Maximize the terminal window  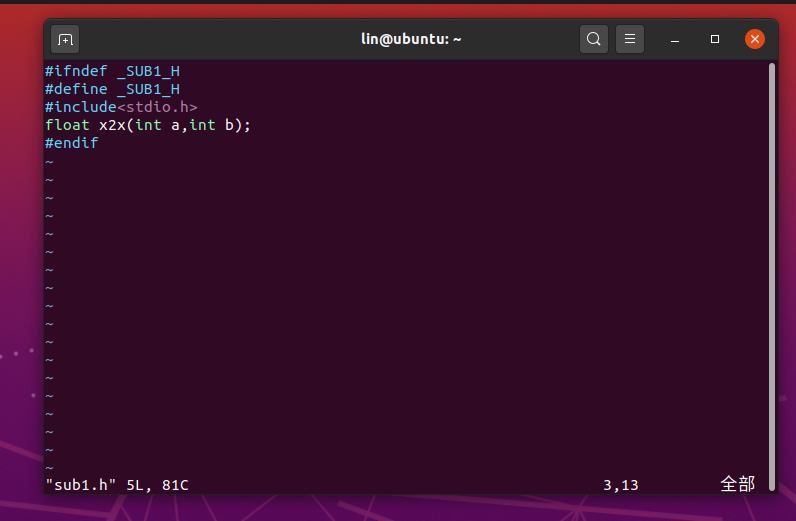coord(715,39)
